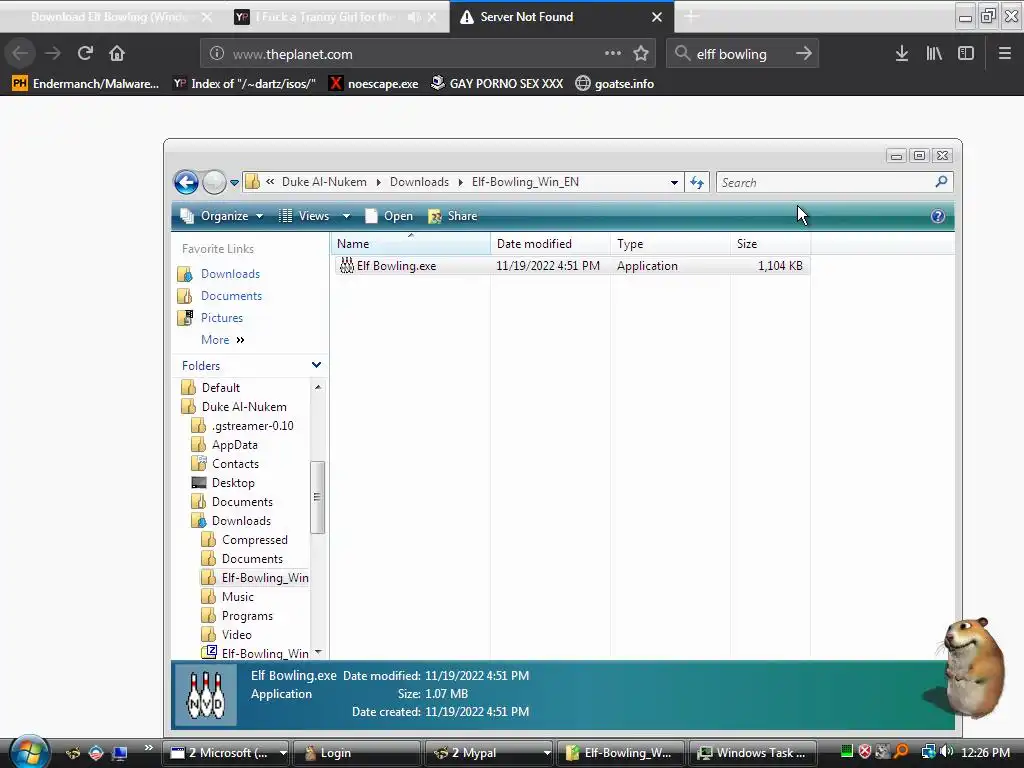Viewport: 1024px width, 768px height.
Task: Open Pictures in Favorite Links
Action: pos(221,318)
